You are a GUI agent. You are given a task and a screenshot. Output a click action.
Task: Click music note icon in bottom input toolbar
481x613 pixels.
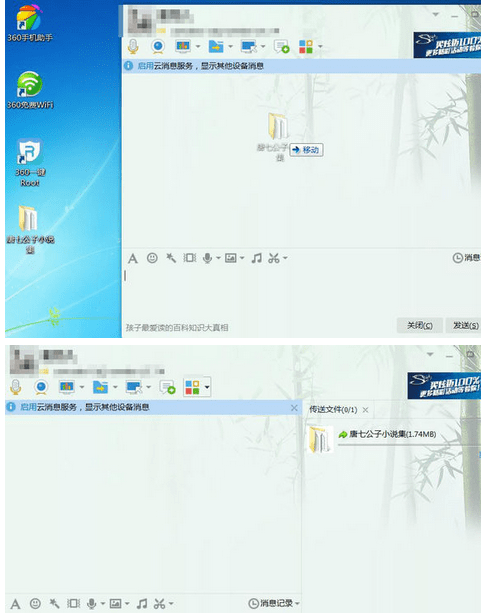pyautogui.click(x=142, y=604)
